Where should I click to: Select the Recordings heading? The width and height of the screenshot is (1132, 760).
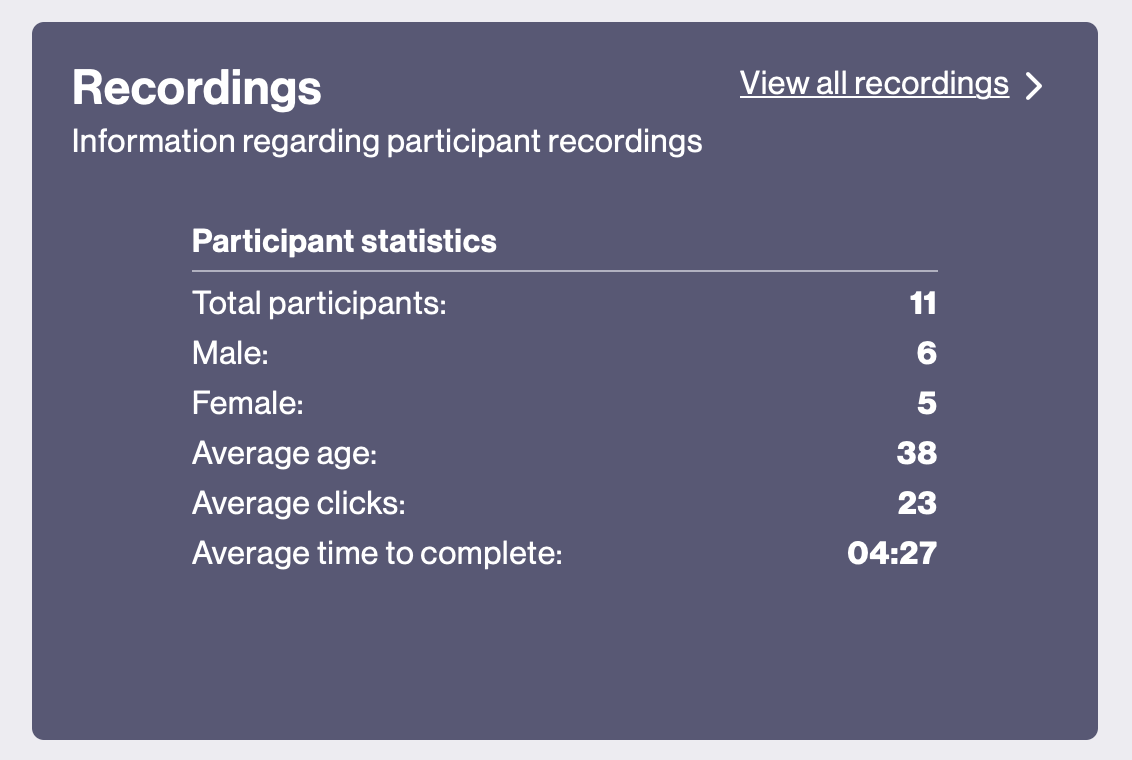[x=196, y=88]
